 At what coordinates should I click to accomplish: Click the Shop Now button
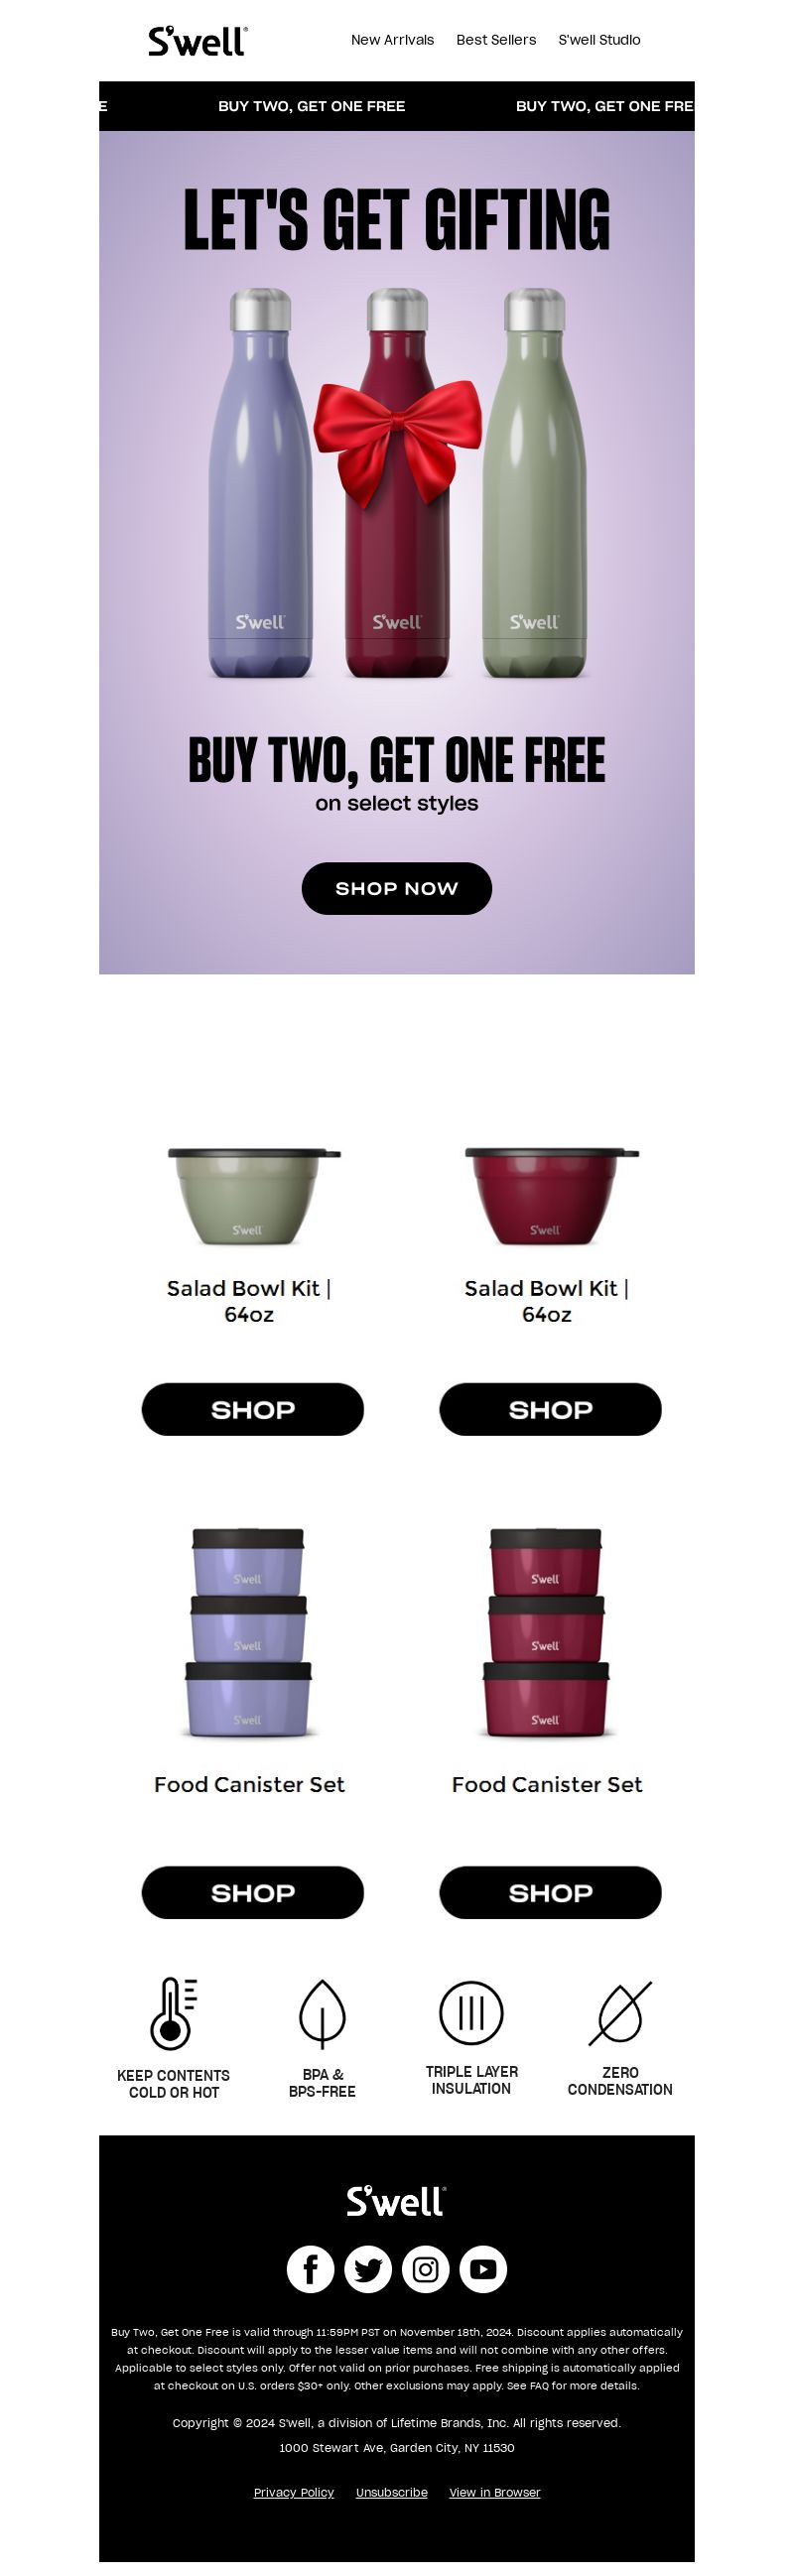point(397,888)
